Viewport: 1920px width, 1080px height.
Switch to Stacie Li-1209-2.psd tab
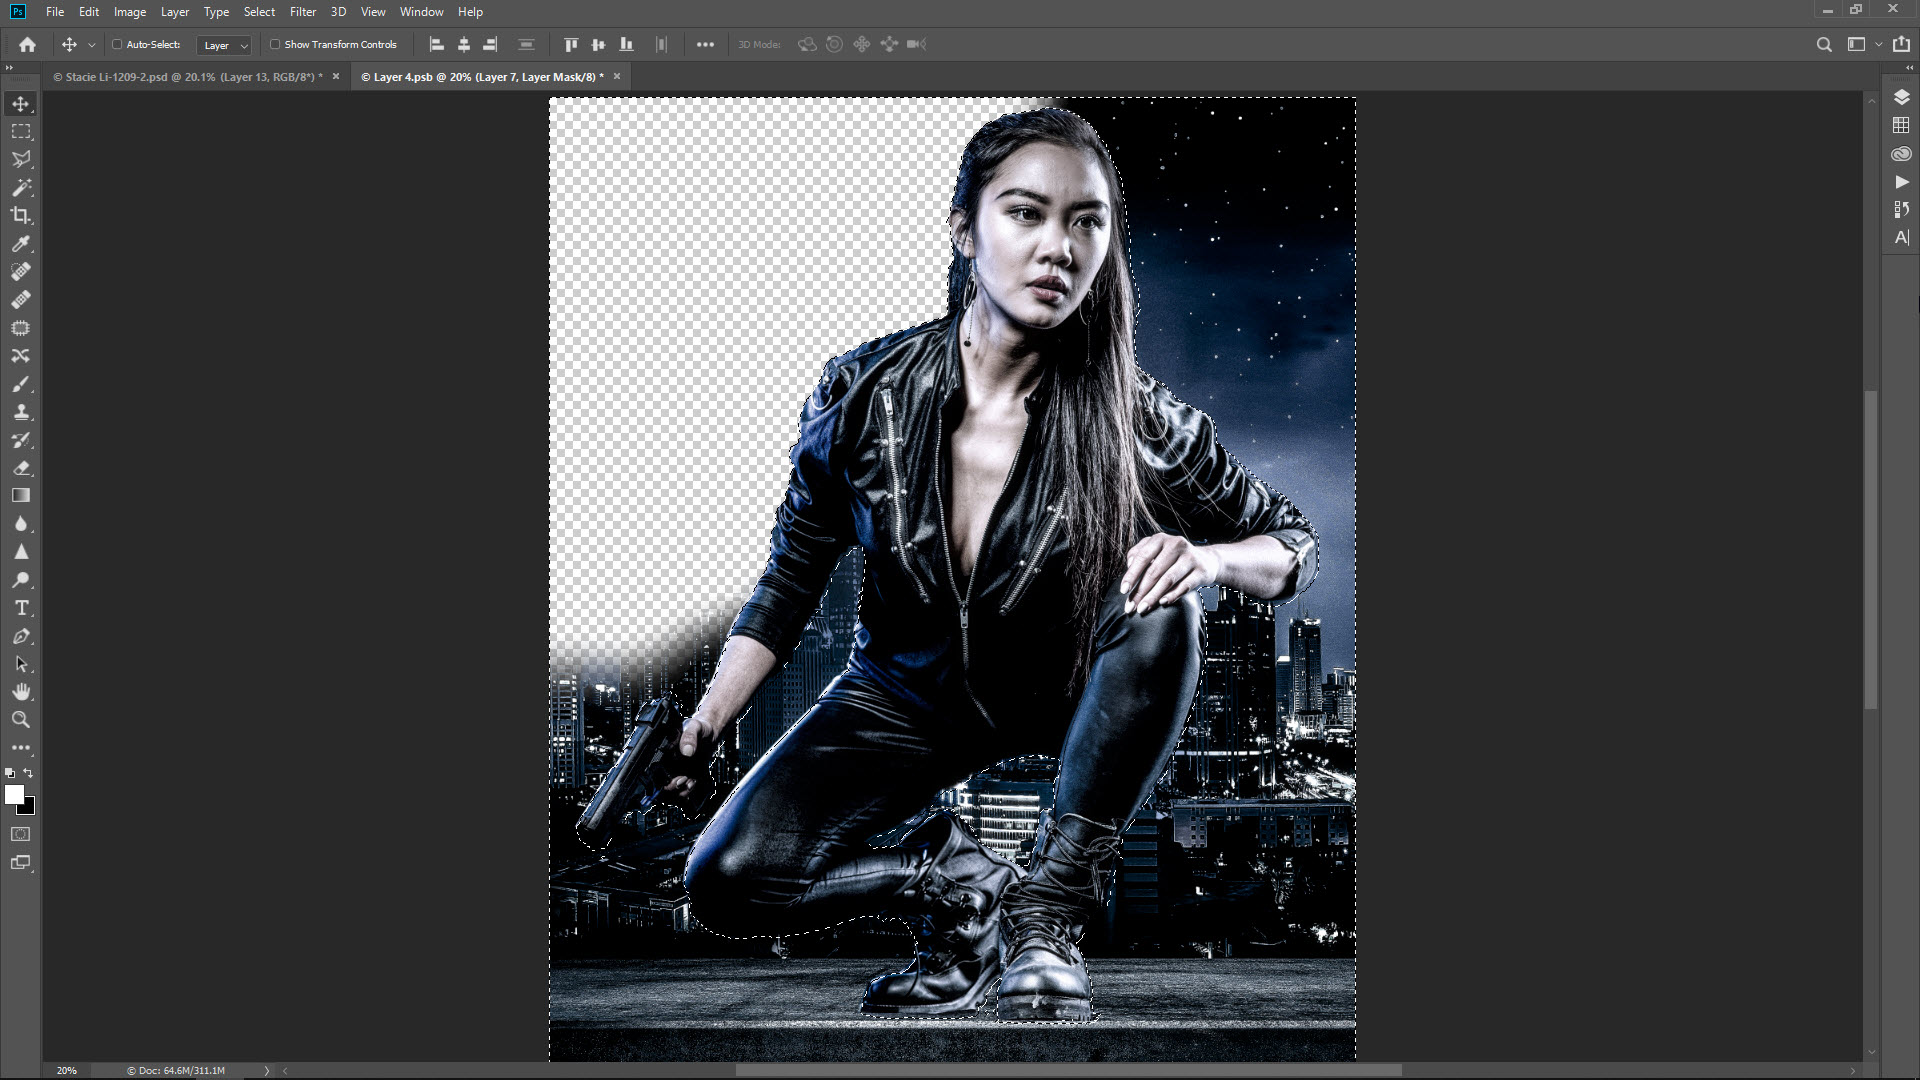[188, 77]
